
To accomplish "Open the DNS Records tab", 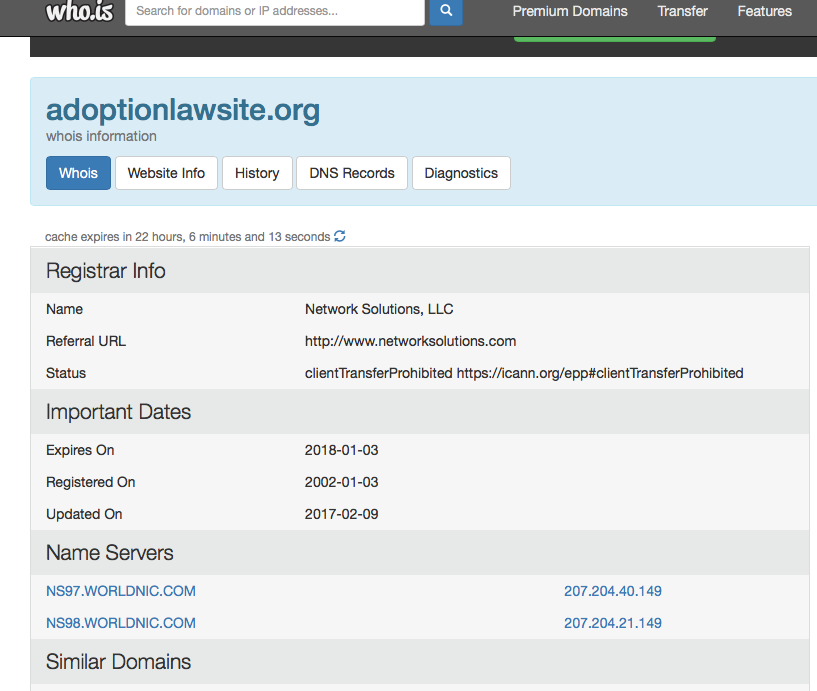I will 352,173.
